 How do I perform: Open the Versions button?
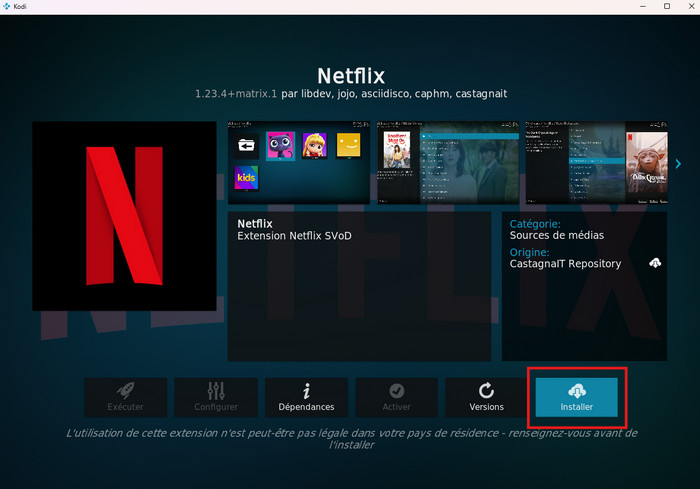pyautogui.click(x=486, y=397)
